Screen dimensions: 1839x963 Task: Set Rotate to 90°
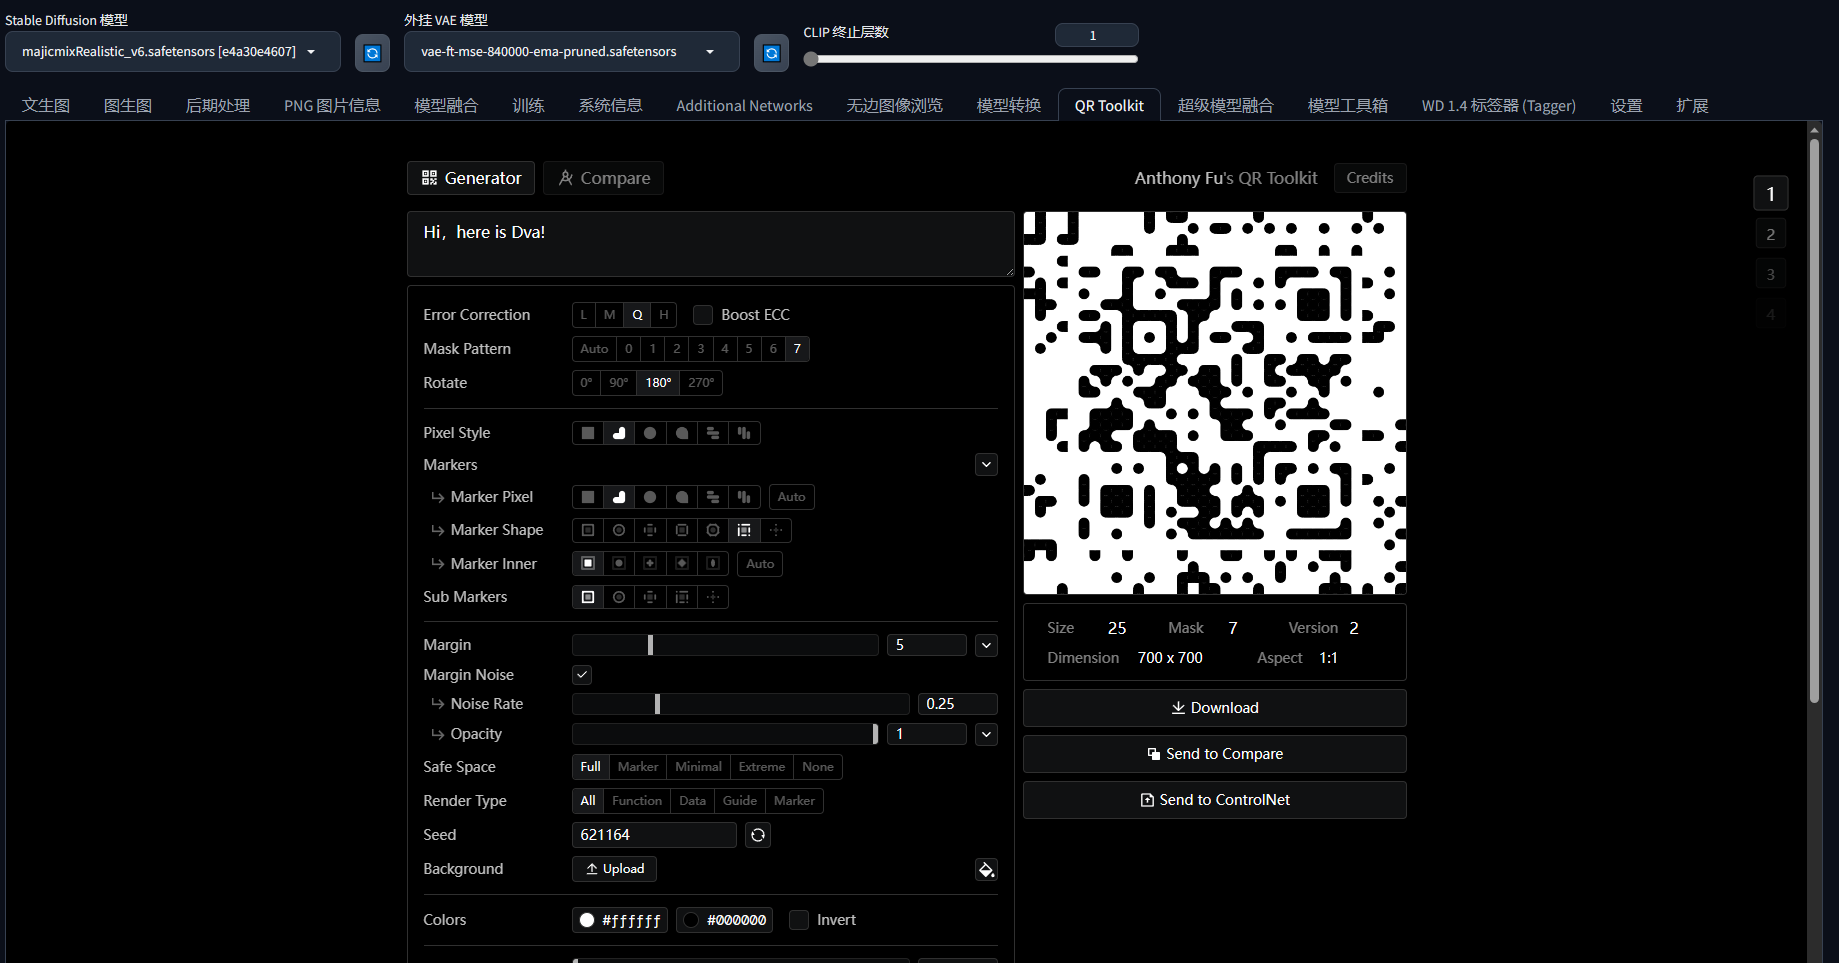point(619,383)
